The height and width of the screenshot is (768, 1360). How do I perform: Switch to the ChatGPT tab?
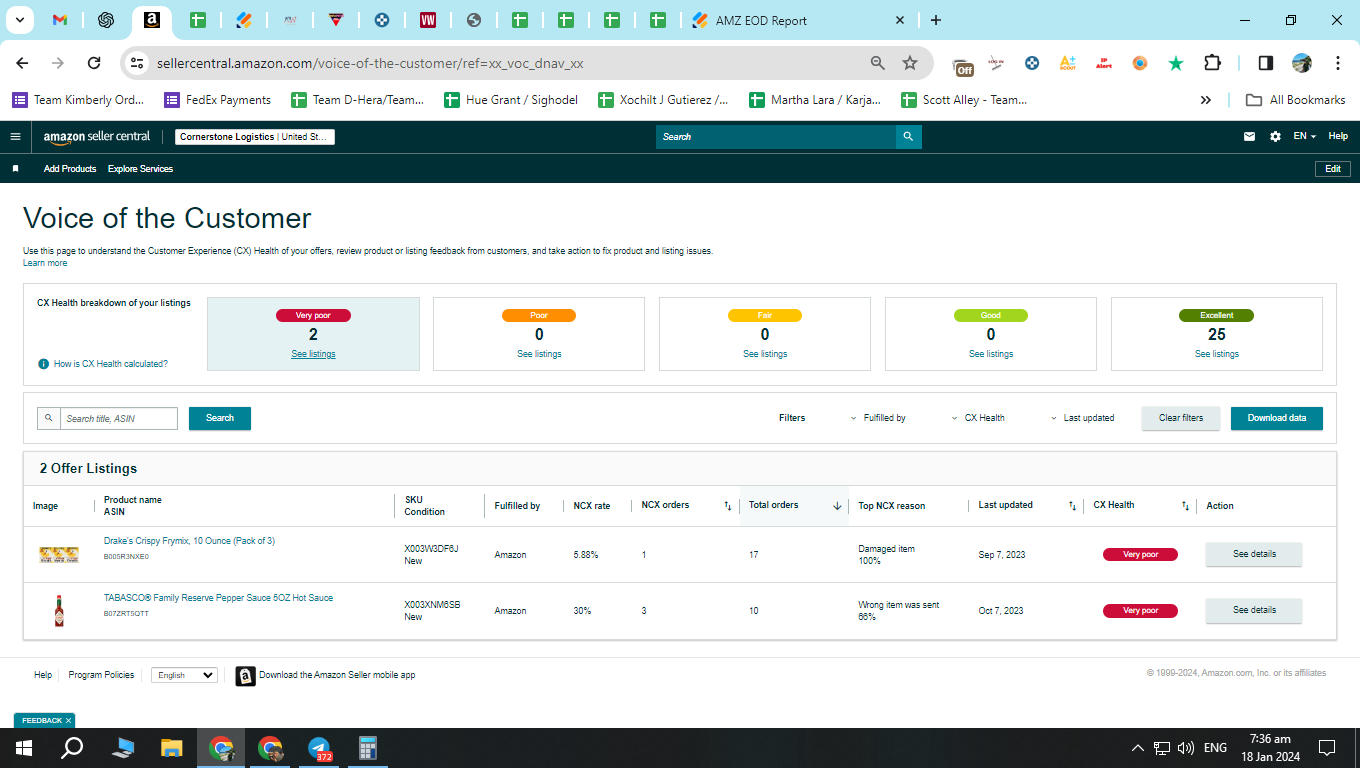106,20
